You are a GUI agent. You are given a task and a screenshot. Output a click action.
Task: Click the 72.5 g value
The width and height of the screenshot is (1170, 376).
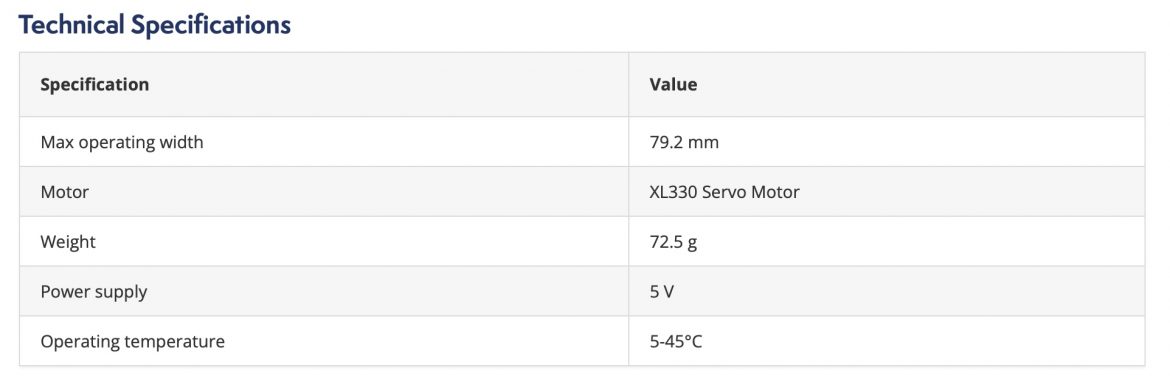click(673, 242)
